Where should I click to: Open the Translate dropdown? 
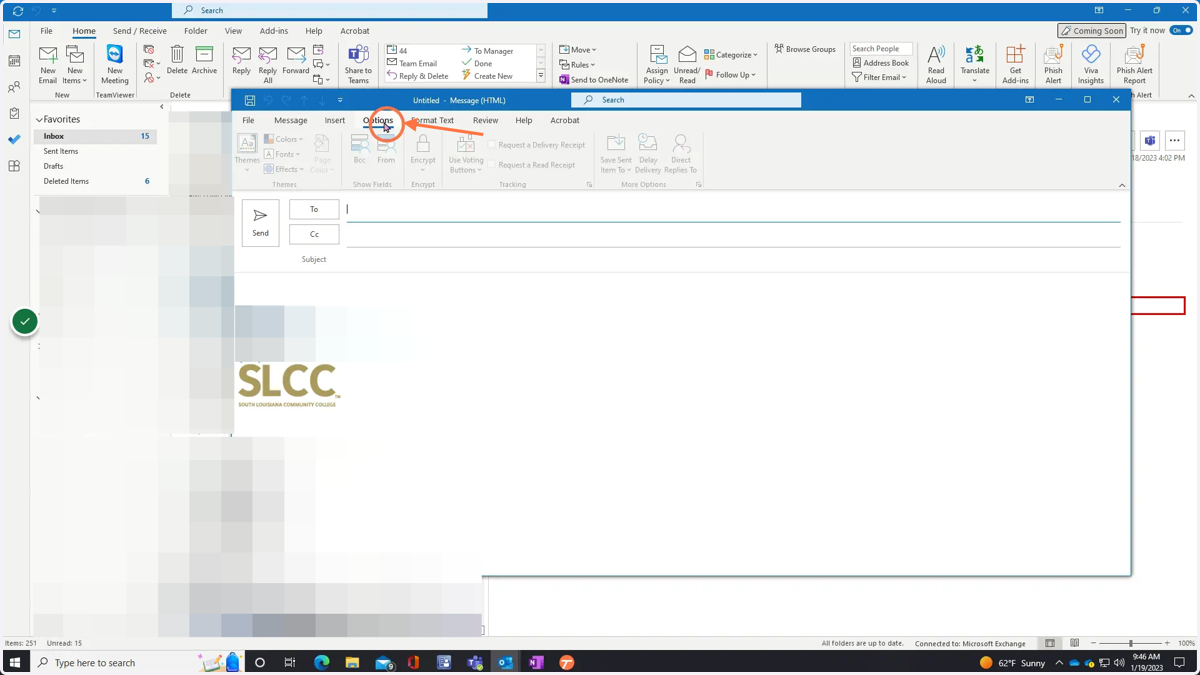pos(975,64)
